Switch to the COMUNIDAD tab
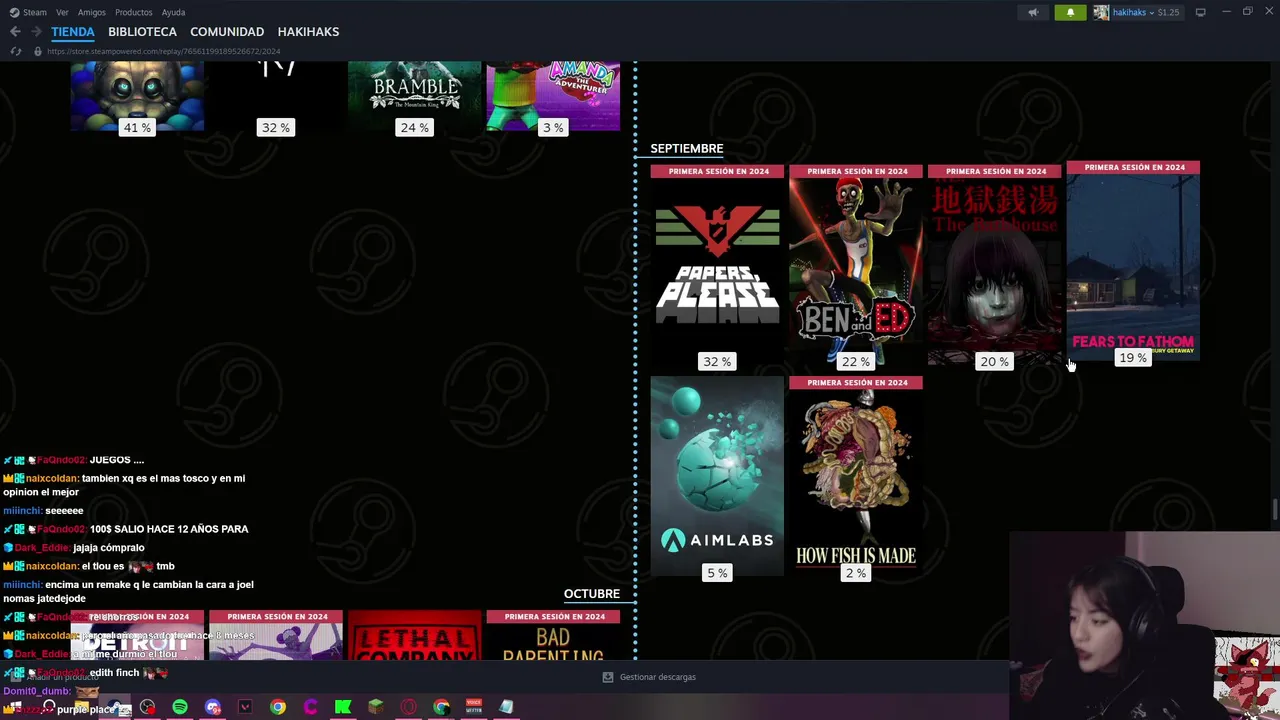Image resolution: width=1280 pixels, height=720 pixels. pos(227,32)
